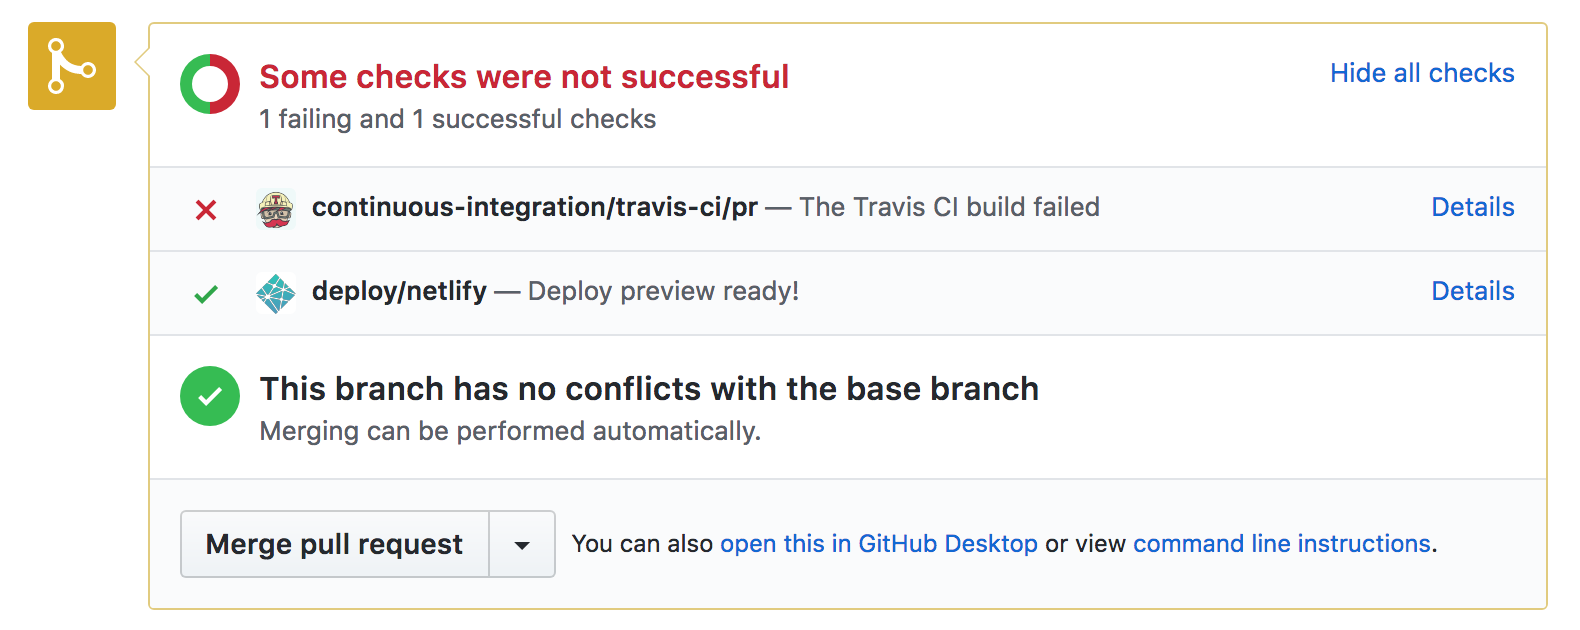The image size is (1580, 630).
Task: Click the Travis CI mascot avatar
Action: click(276, 209)
